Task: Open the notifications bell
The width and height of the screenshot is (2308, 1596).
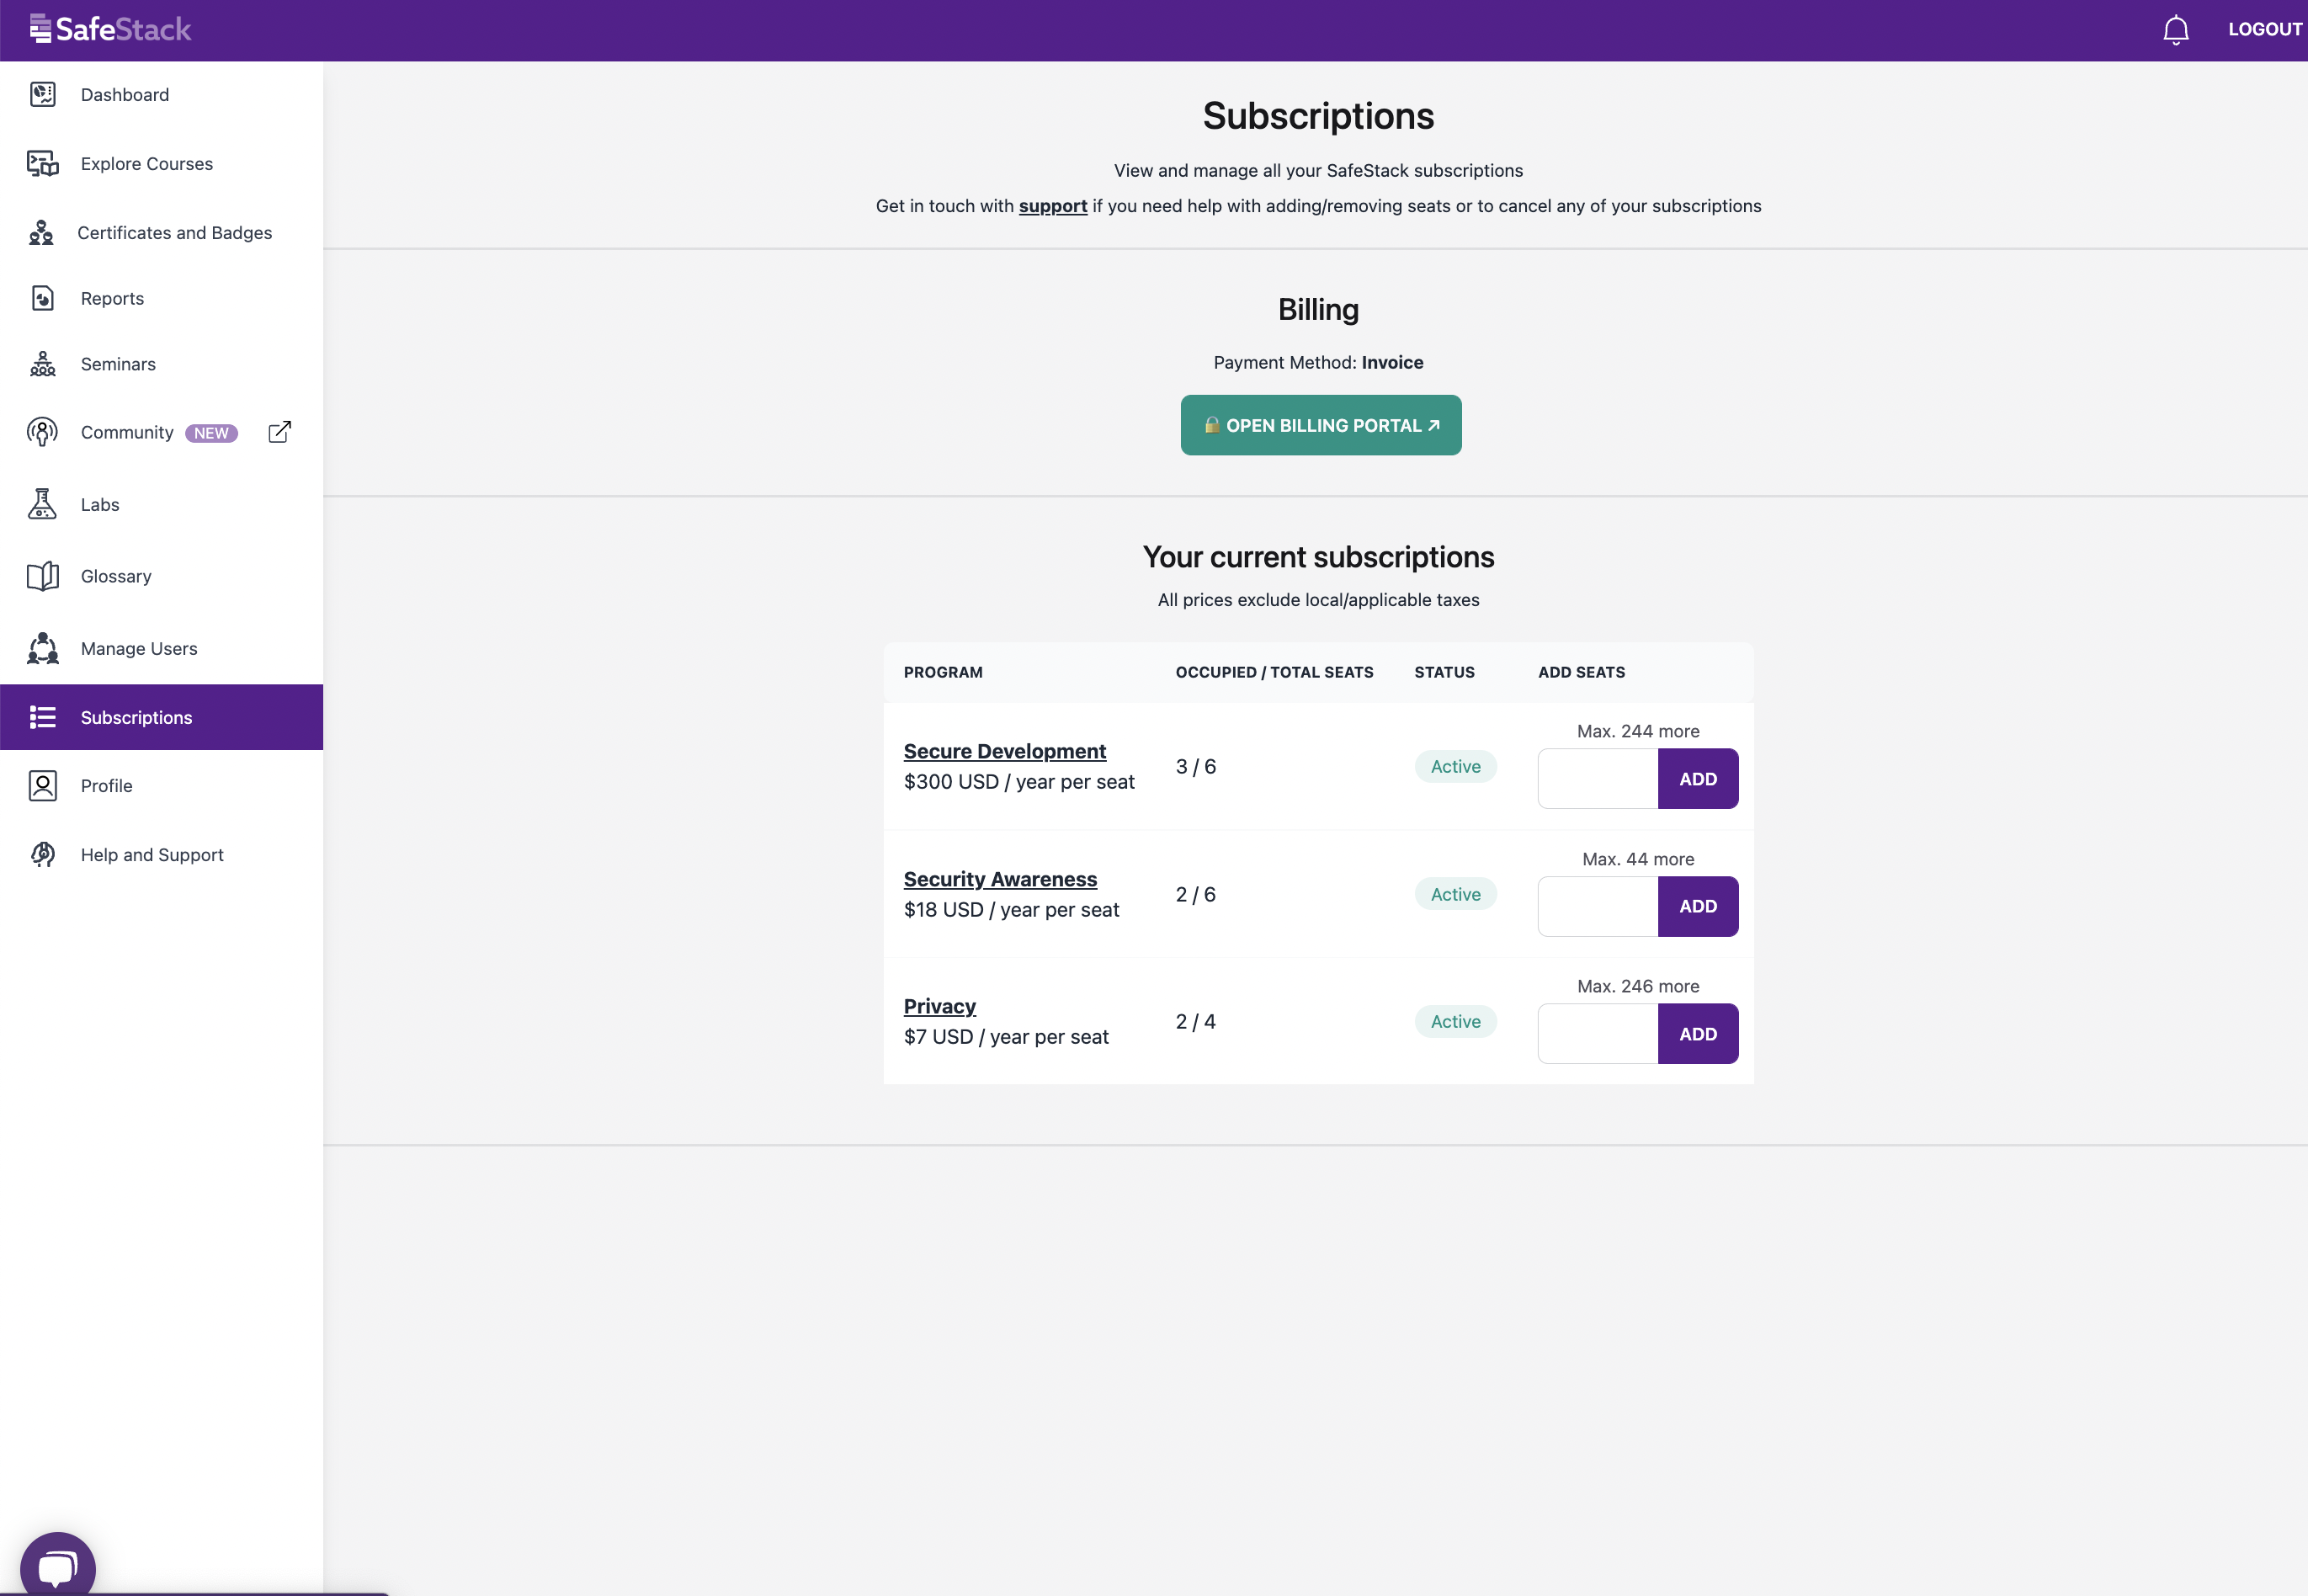Action: (x=2175, y=30)
